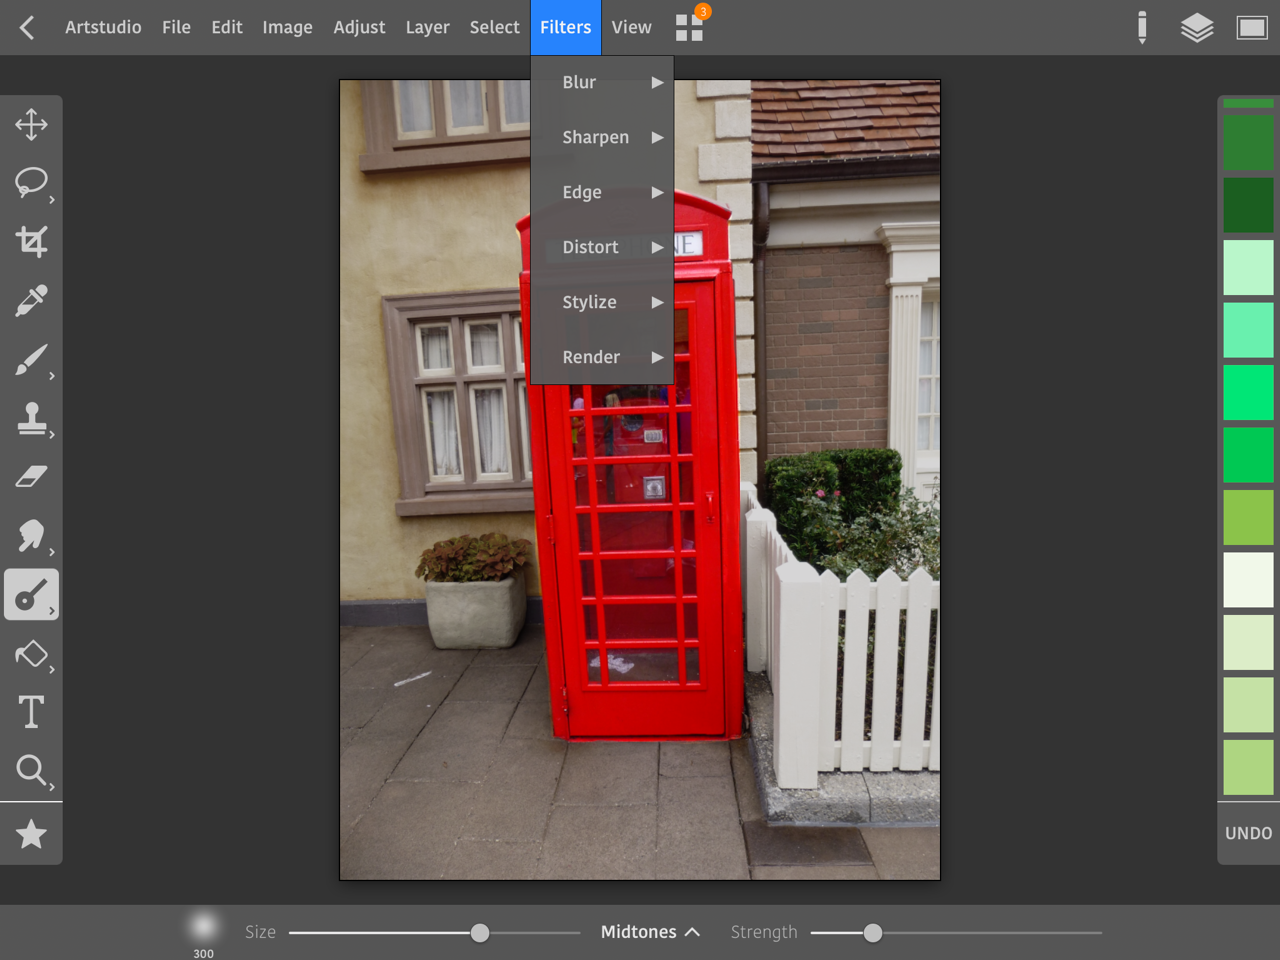The image size is (1280, 960).
Task: Pick the Eyedropper tool
Action: click(31, 300)
